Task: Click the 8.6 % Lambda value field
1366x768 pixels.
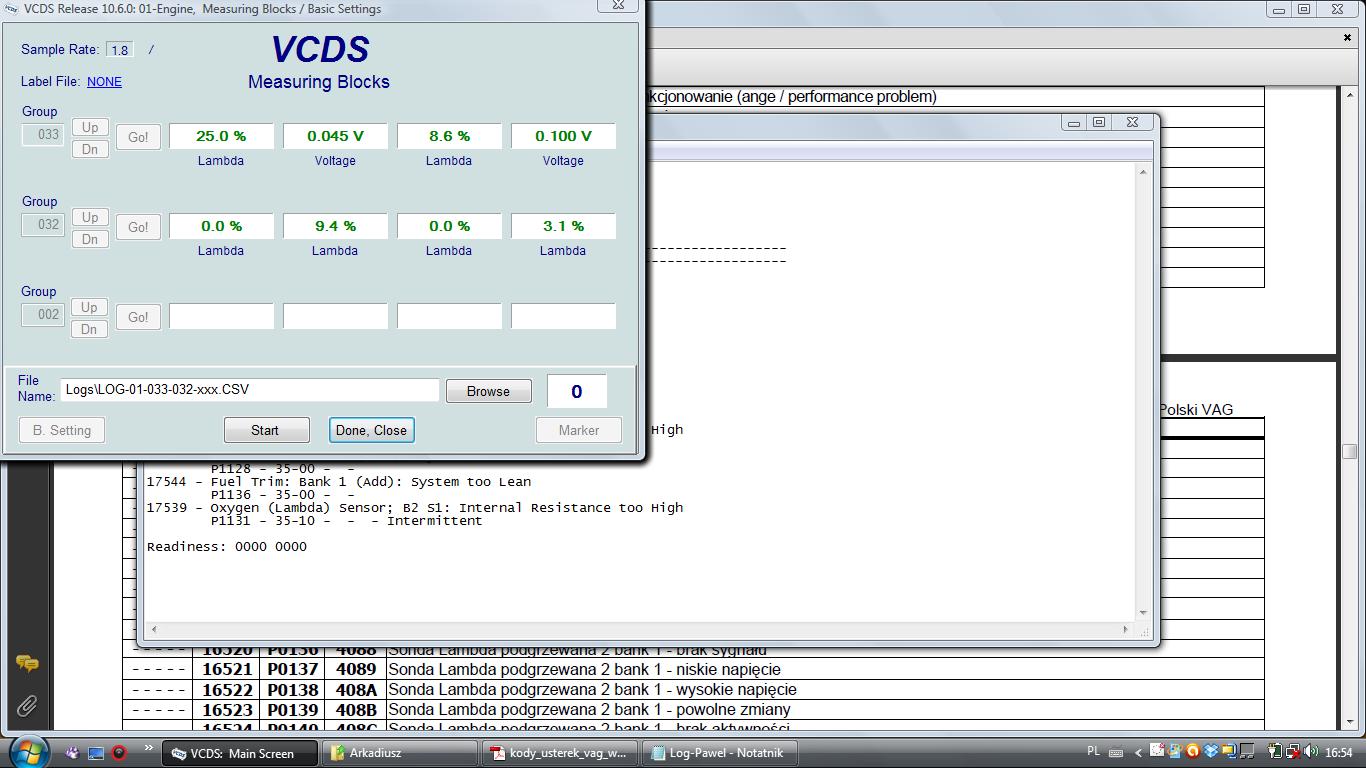Action: (x=449, y=136)
